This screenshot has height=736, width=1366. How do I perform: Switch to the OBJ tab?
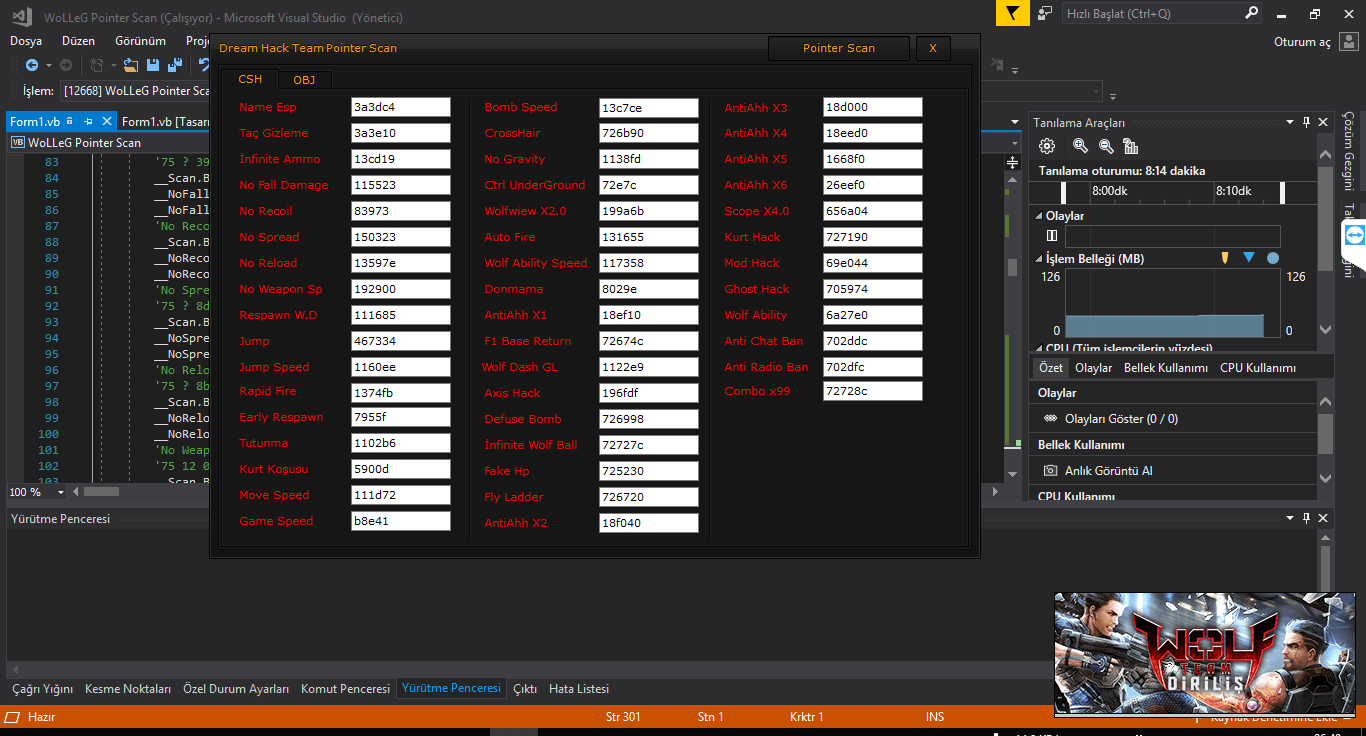(x=304, y=80)
